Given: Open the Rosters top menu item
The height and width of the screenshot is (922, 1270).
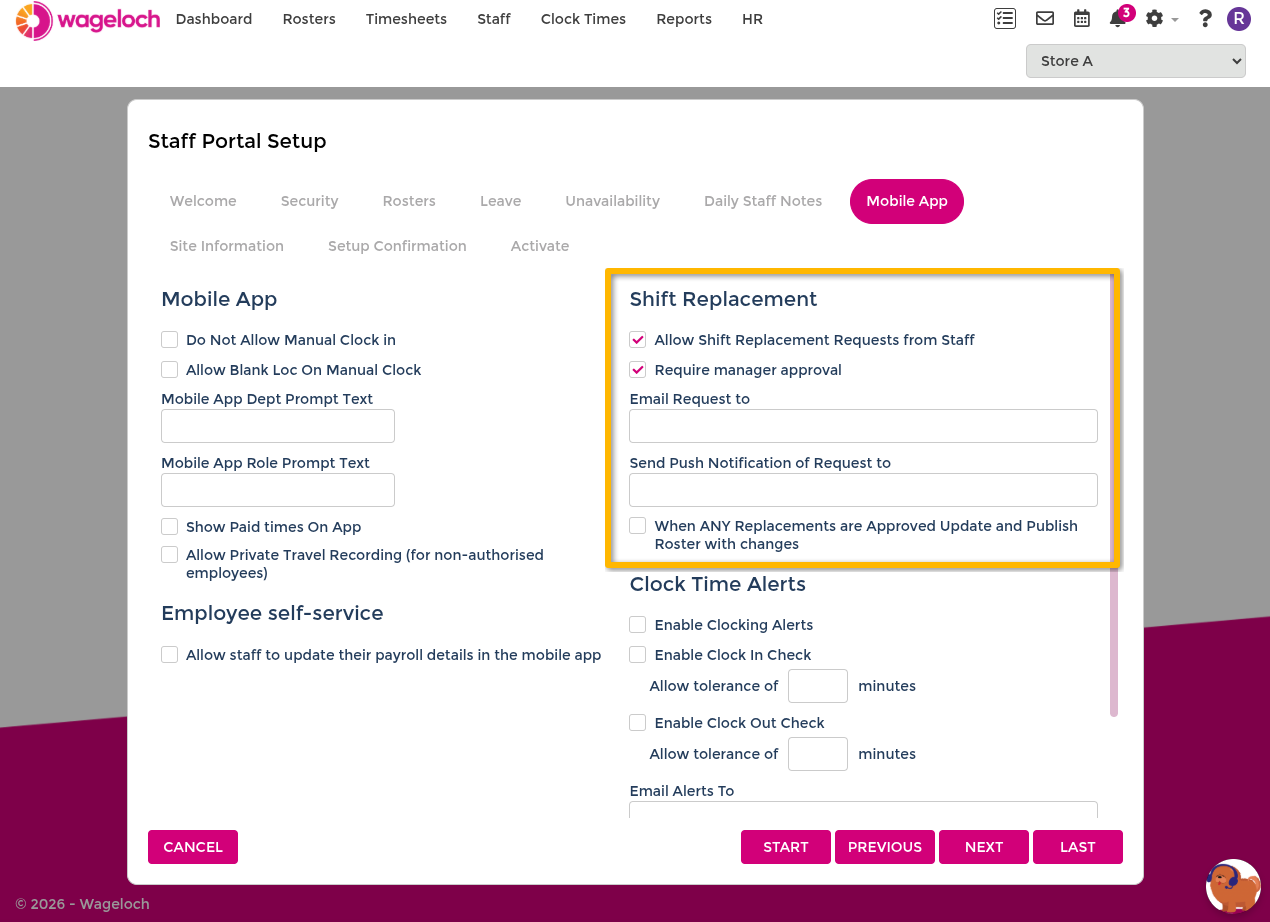Looking at the screenshot, I should [309, 19].
